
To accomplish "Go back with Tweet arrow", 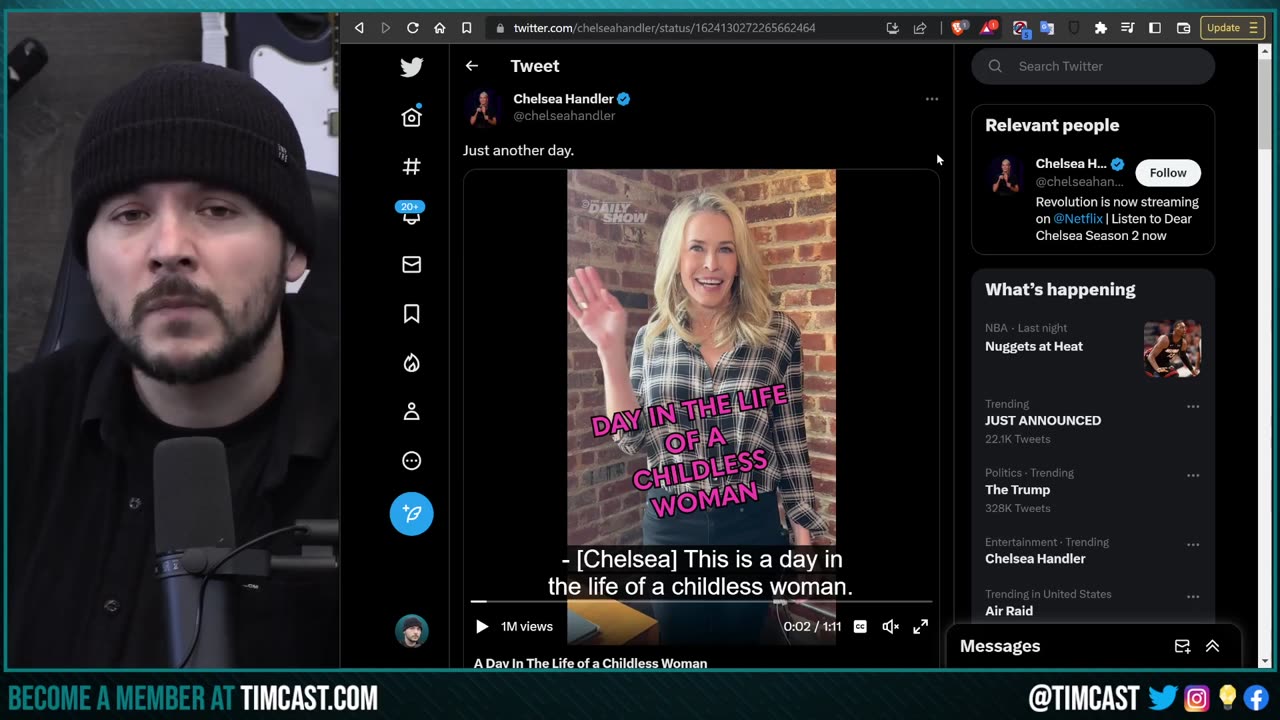I will [472, 66].
